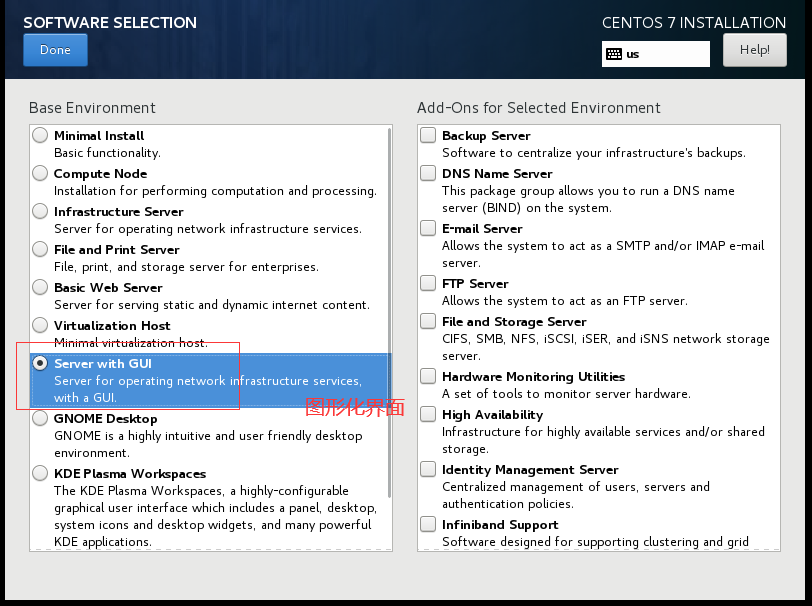
Task: Enable High Availability checkbox
Action: [x=428, y=414]
